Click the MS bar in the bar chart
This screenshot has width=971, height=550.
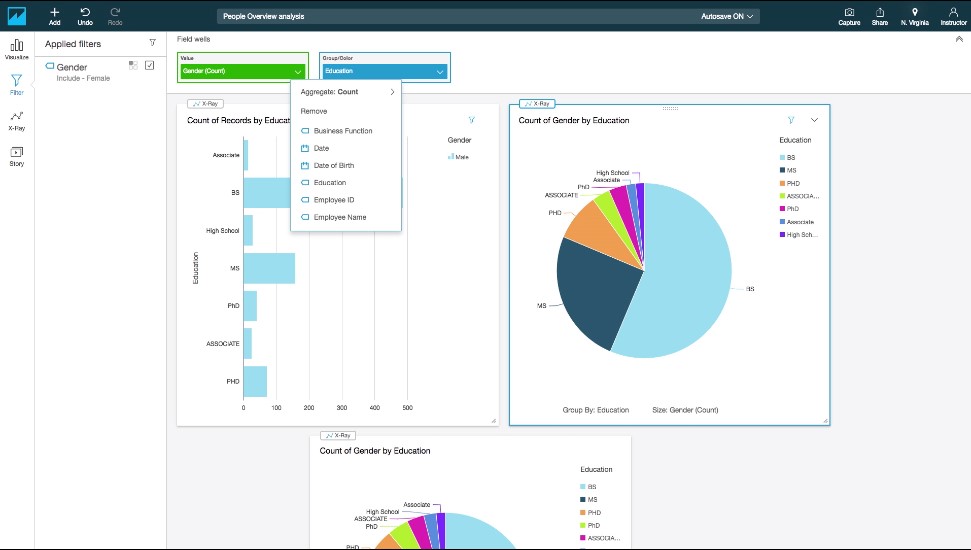[x=269, y=268]
